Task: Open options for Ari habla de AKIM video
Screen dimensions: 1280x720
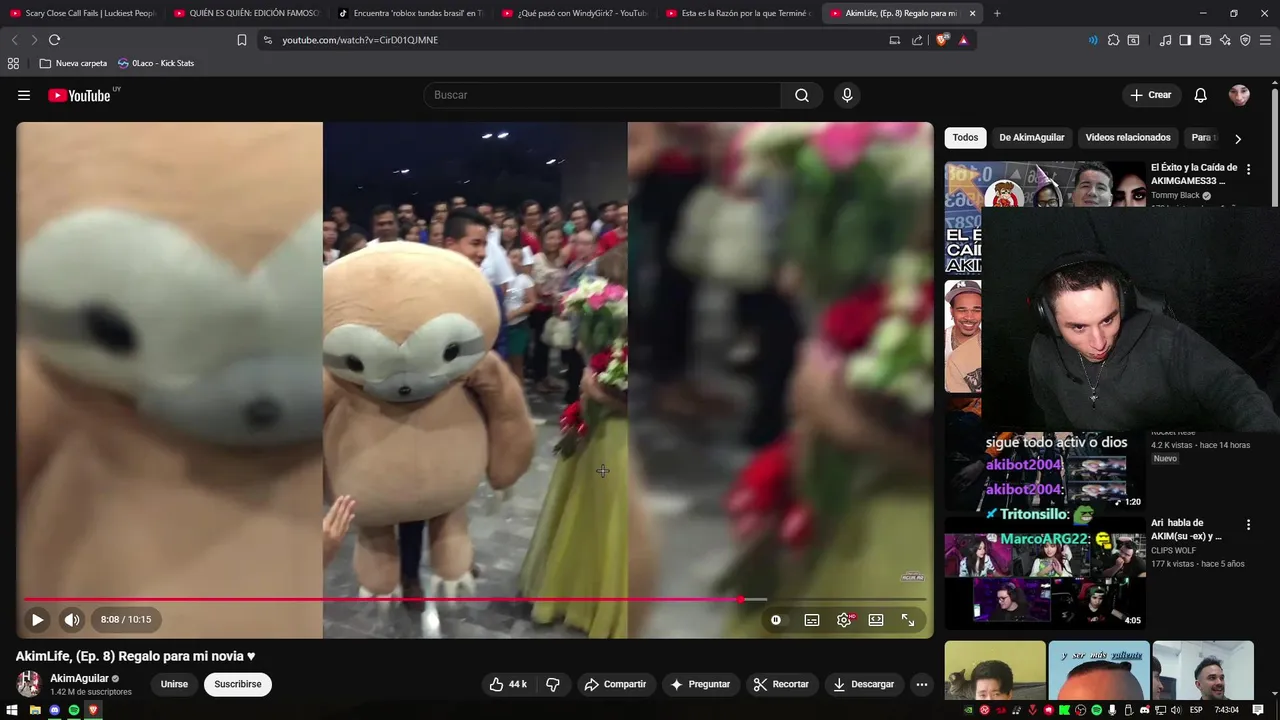Action: tap(1248, 524)
